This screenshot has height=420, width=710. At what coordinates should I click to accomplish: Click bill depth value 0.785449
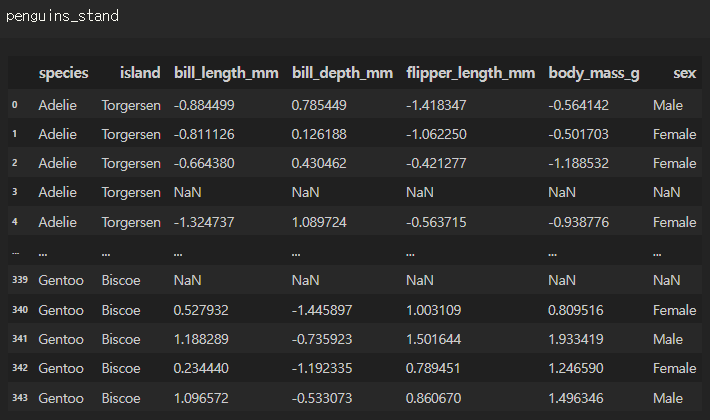(x=319, y=105)
